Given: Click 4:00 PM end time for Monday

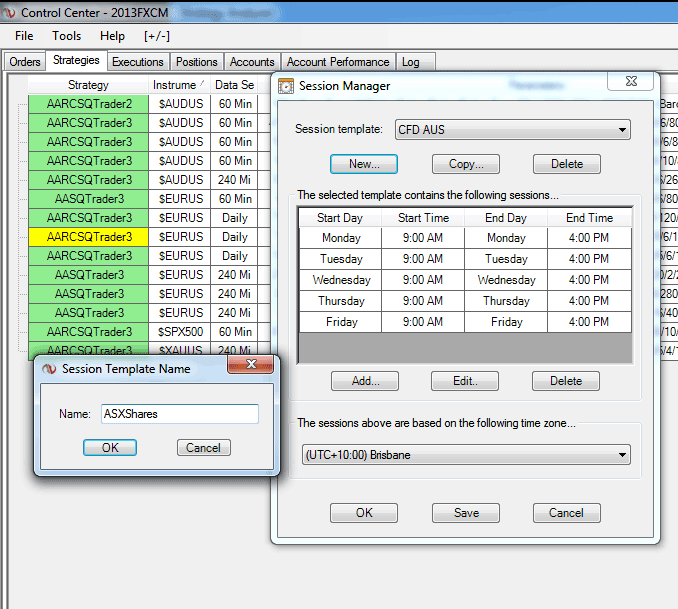Looking at the screenshot, I should [x=589, y=238].
